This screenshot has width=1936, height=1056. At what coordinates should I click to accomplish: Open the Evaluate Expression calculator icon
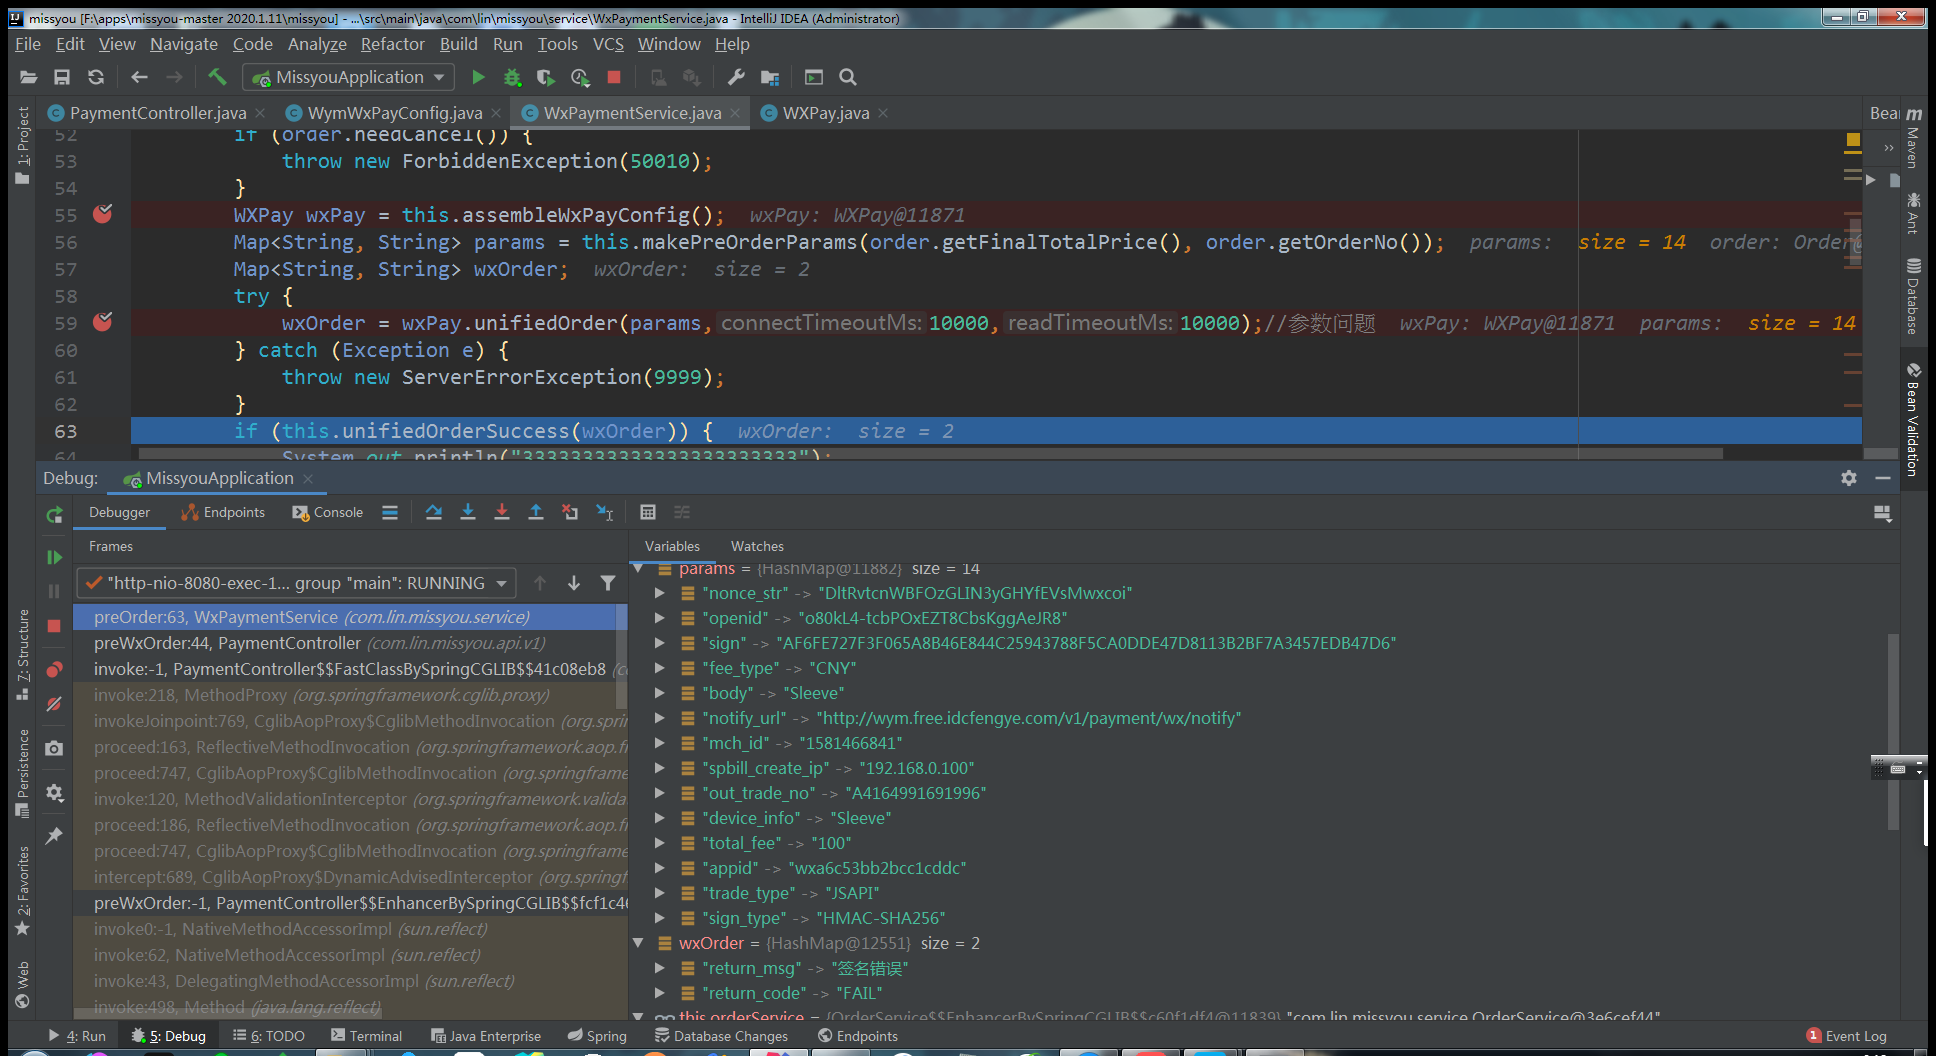pos(647,512)
